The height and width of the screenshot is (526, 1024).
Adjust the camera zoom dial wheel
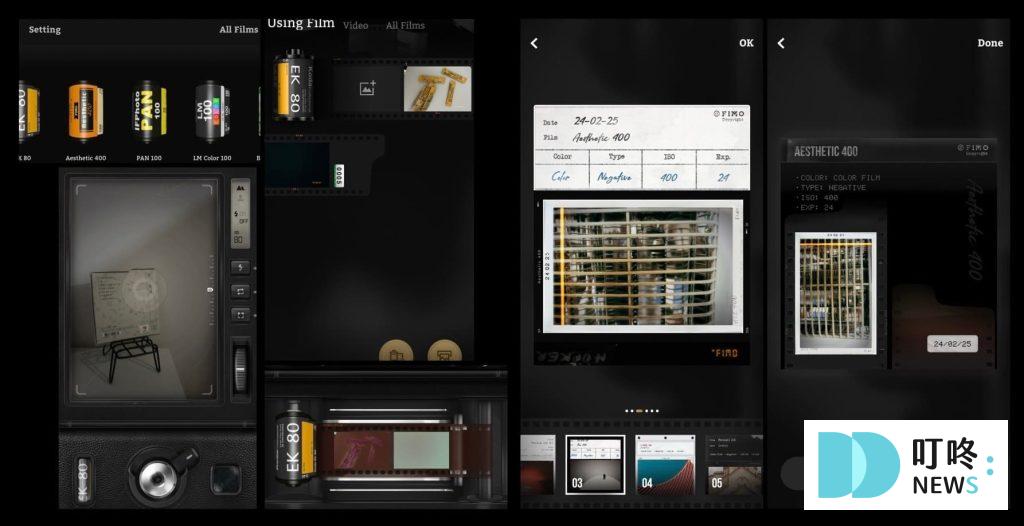(x=241, y=370)
